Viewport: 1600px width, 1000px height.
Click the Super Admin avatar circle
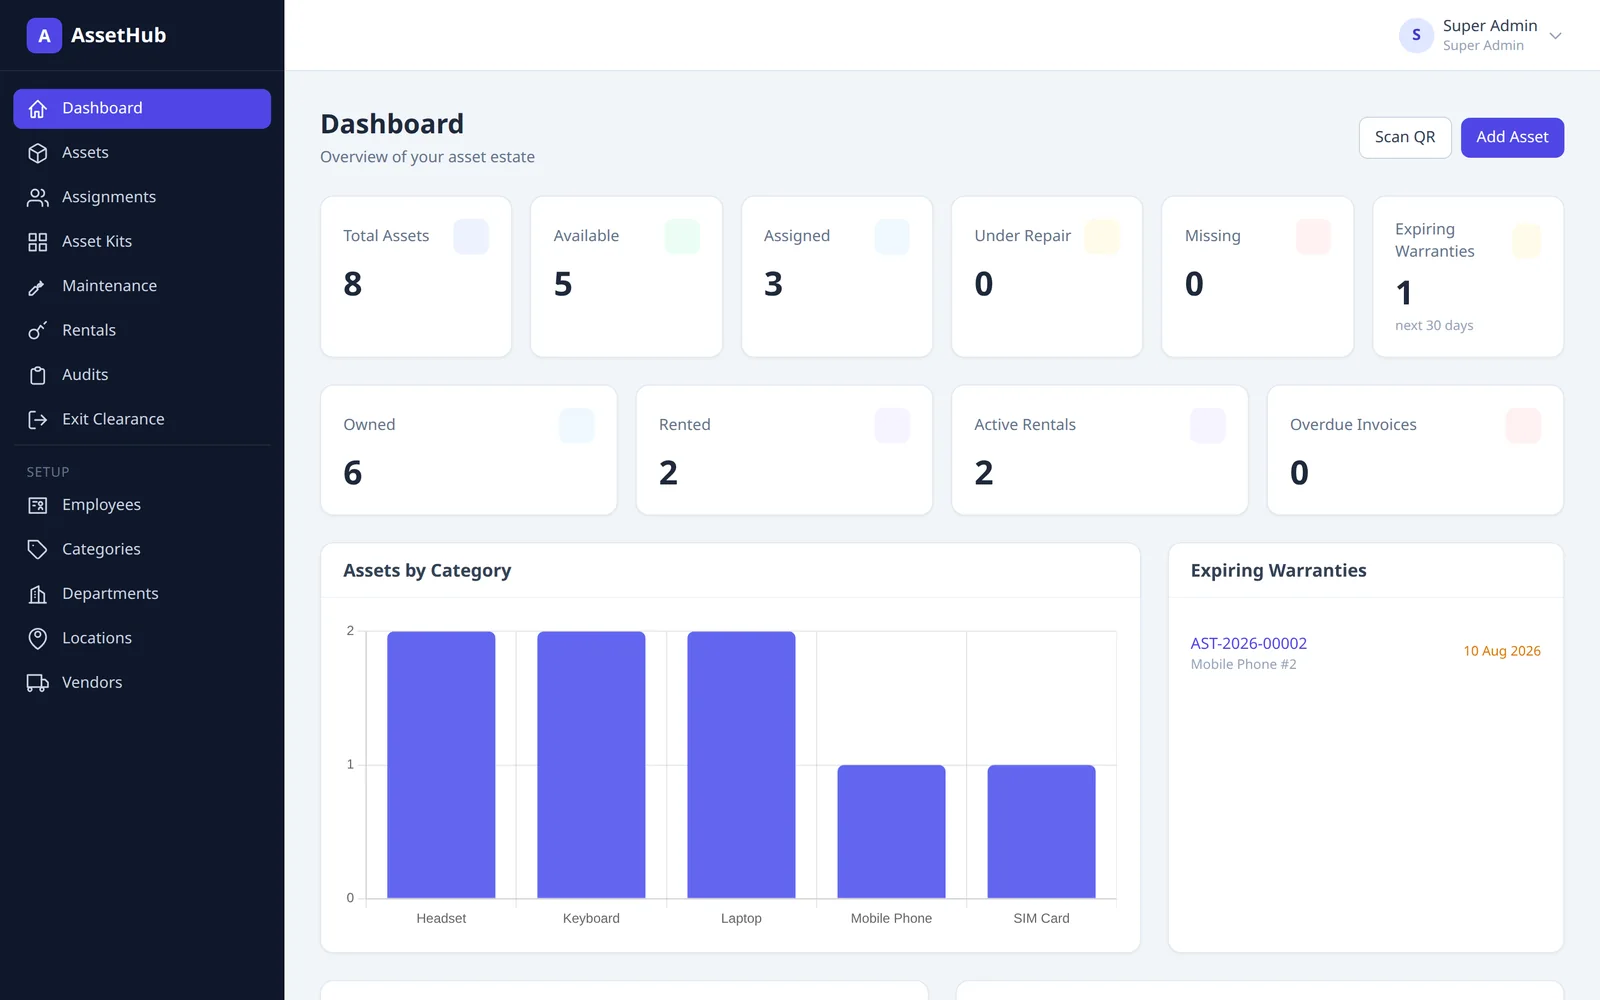(x=1416, y=35)
